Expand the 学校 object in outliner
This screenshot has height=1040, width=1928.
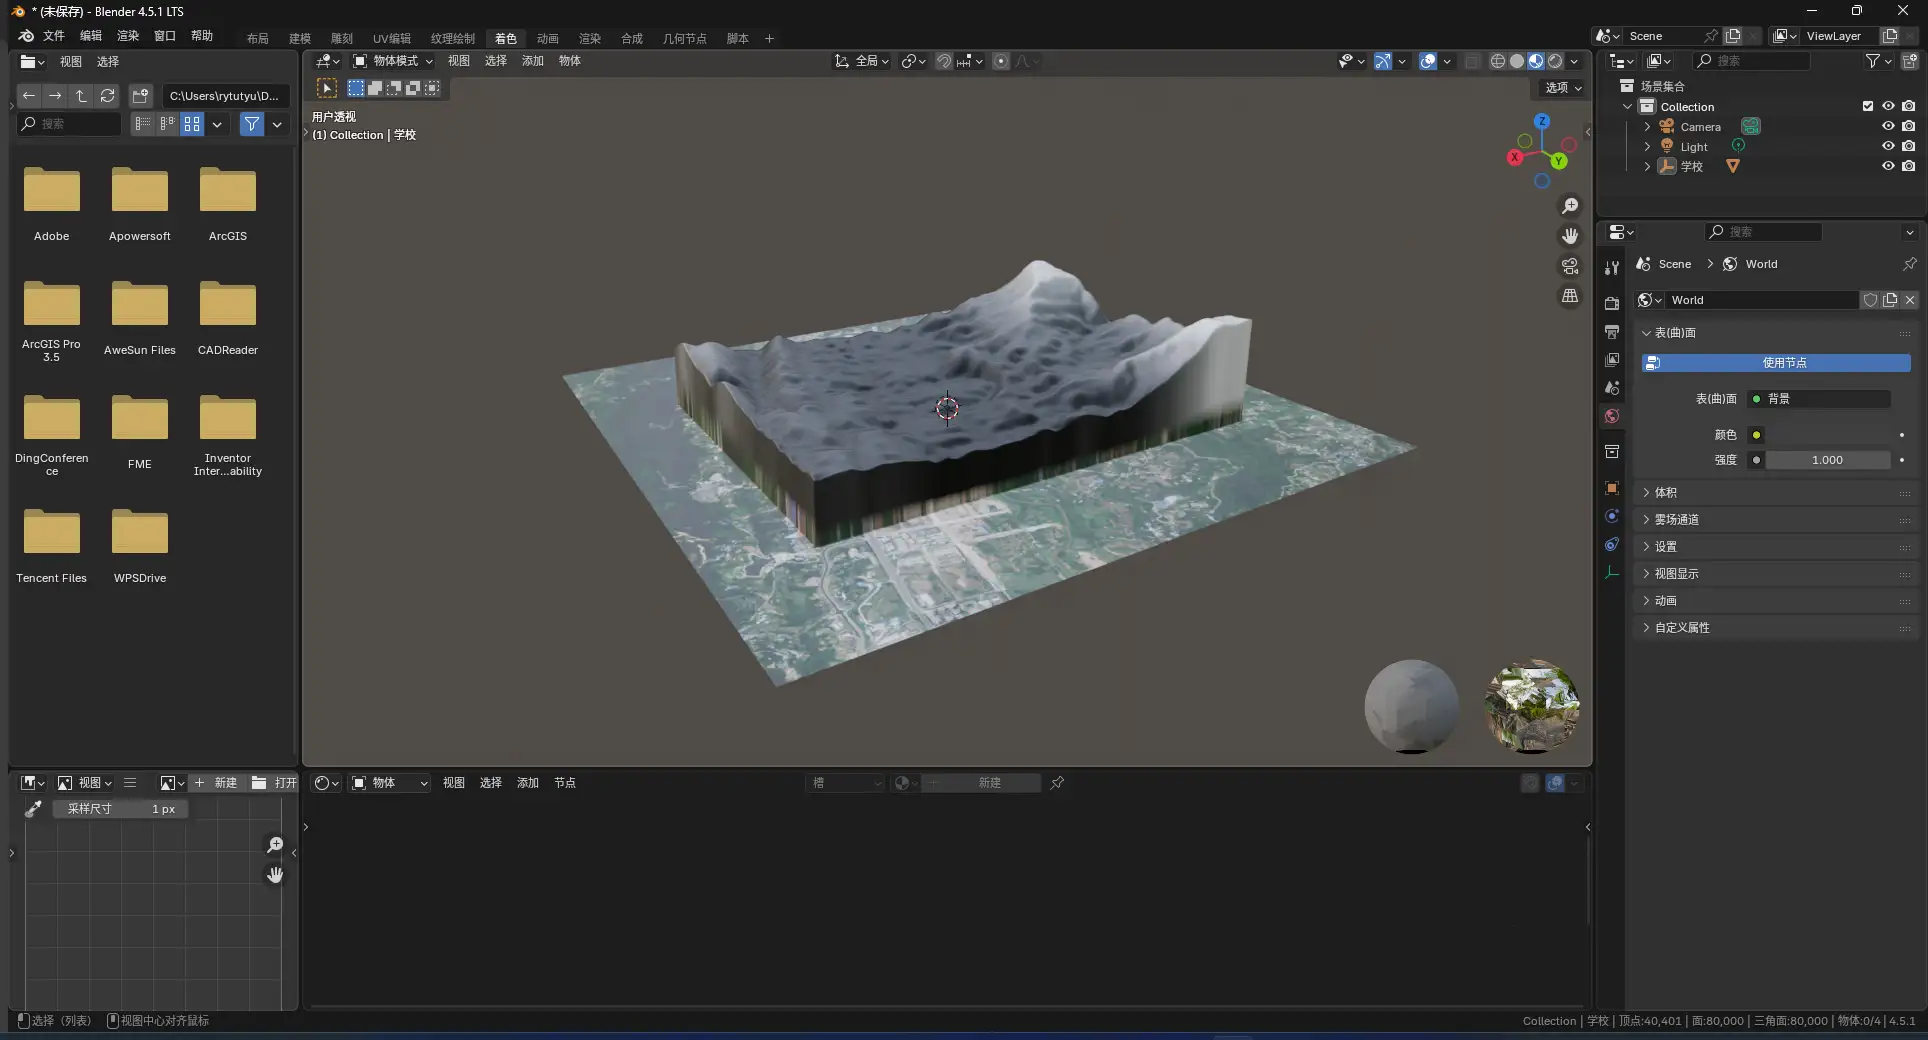pyautogui.click(x=1647, y=166)
